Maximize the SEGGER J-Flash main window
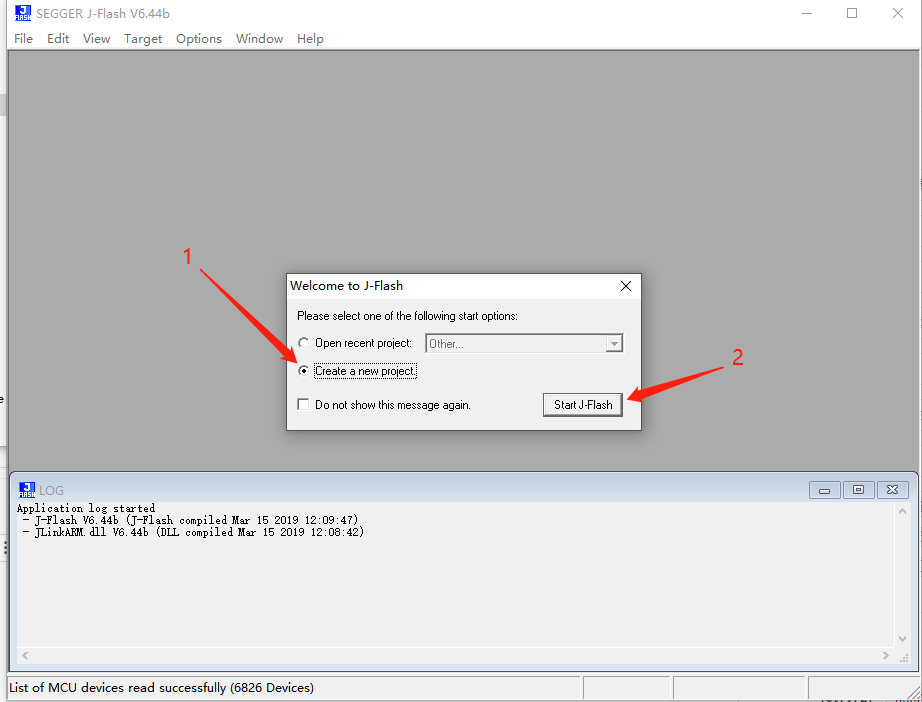The width and height of the screenshot is (922, 702). pyautogui.click(x=852, y=13)
